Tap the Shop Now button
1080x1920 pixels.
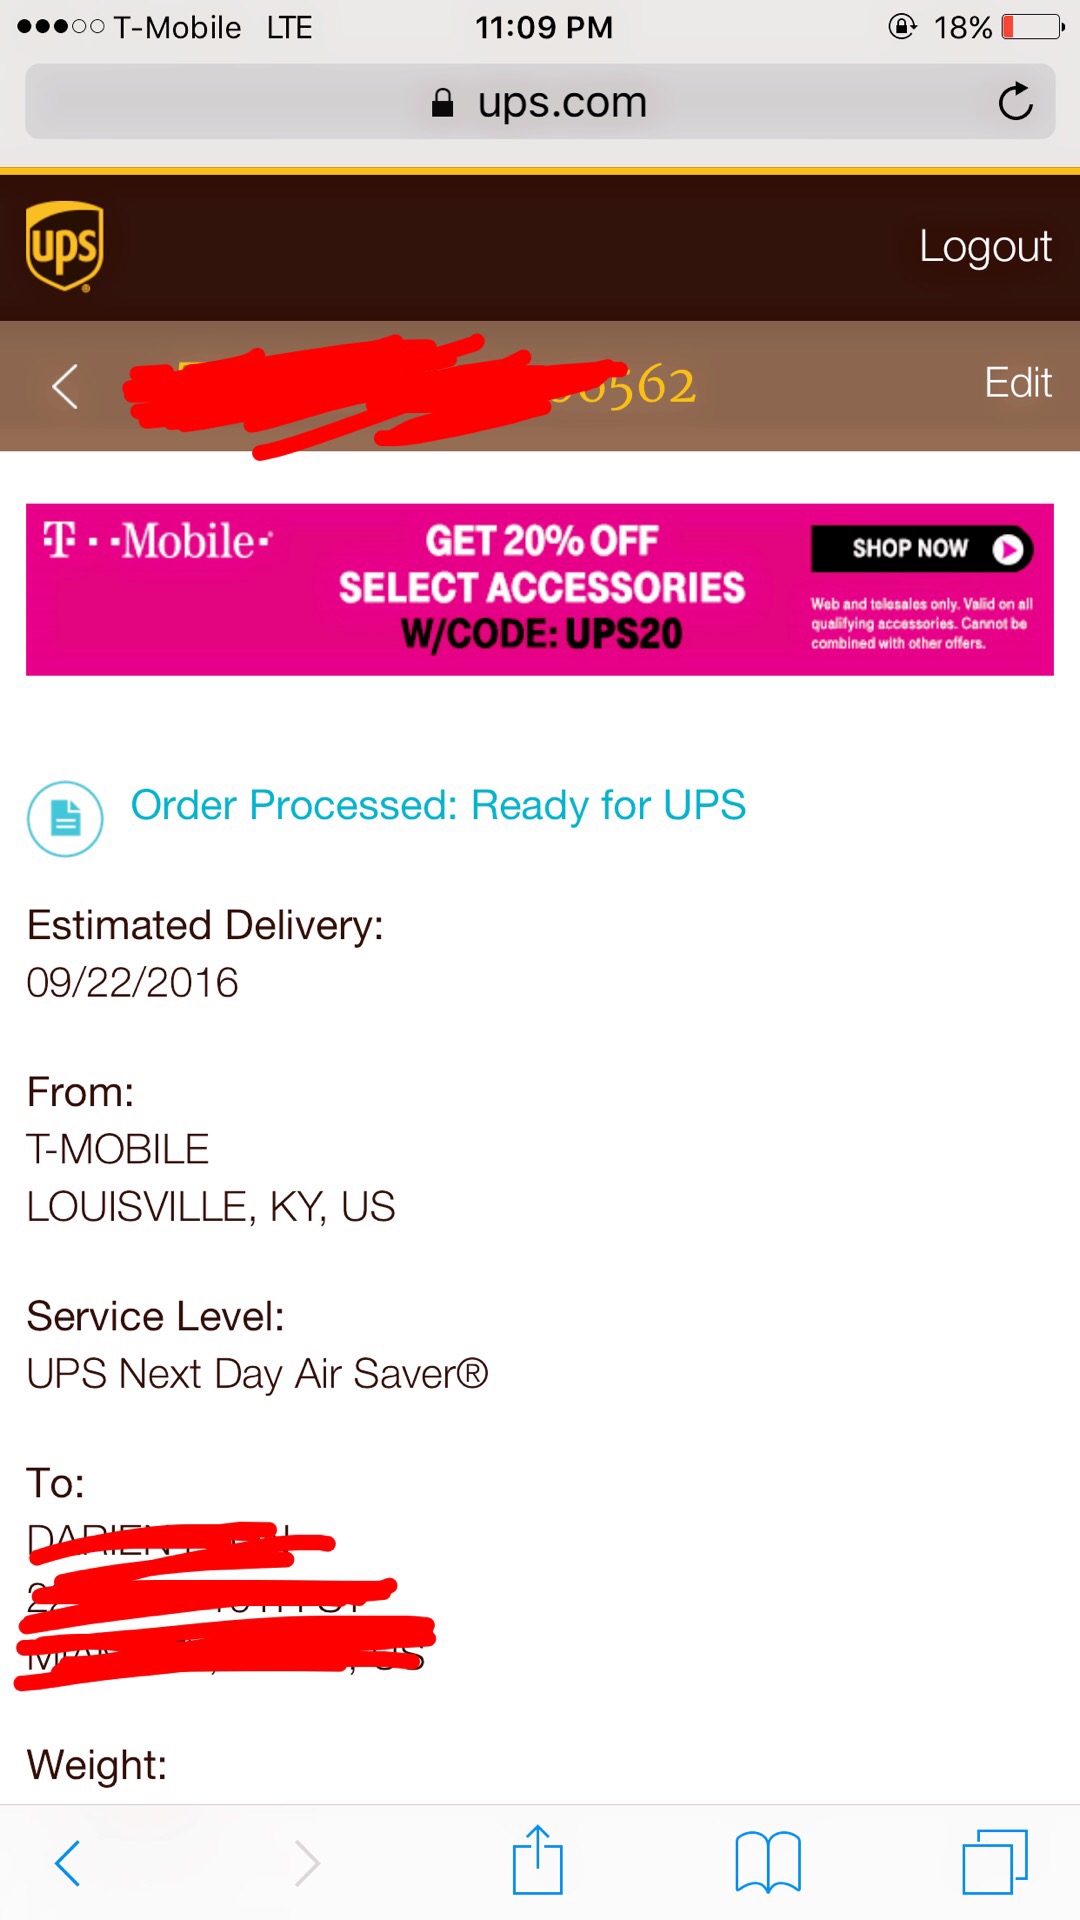point(921,549)
